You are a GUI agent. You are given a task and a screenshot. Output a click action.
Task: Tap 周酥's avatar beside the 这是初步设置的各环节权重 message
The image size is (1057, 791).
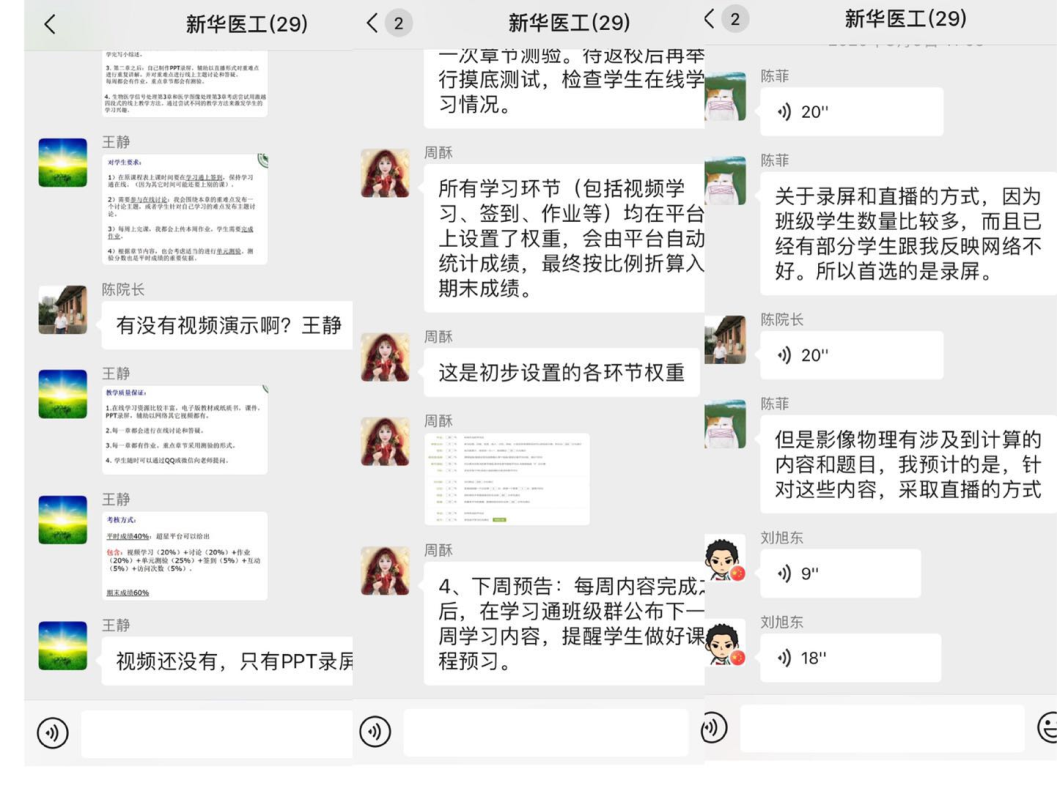385,357
